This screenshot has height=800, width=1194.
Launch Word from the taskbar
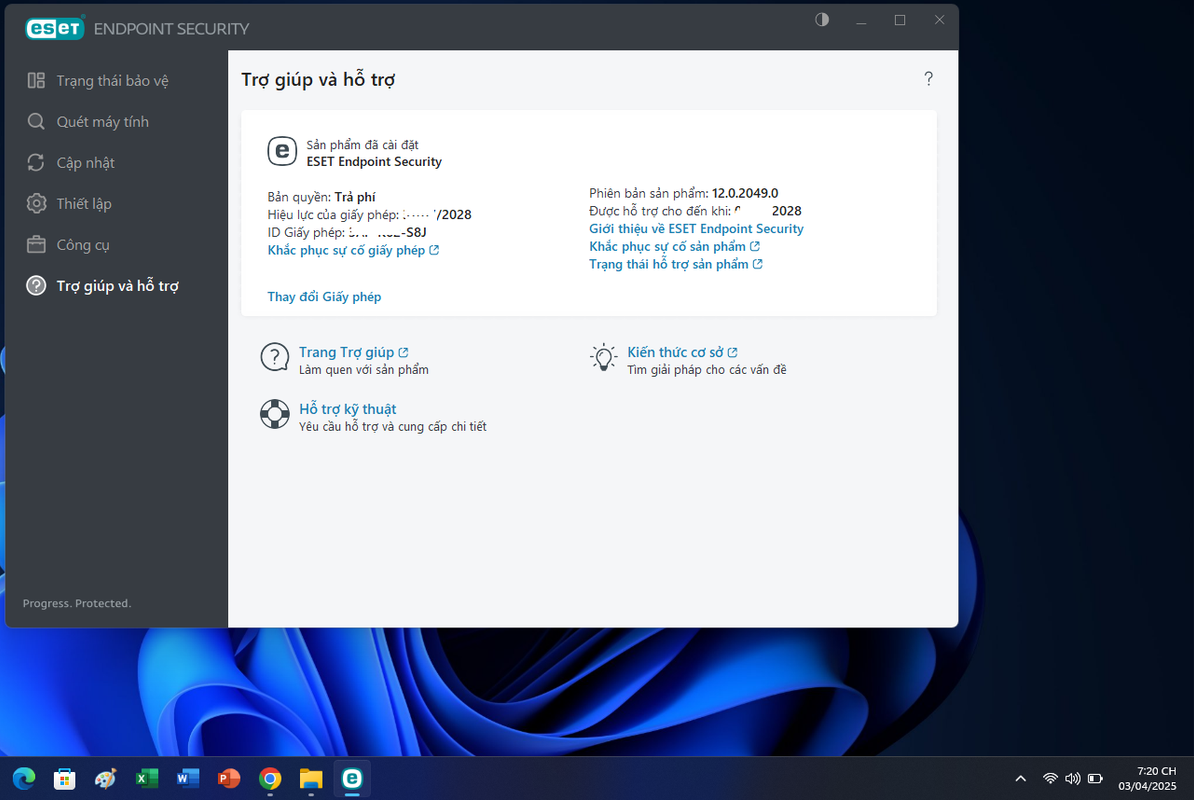point(187,779)
